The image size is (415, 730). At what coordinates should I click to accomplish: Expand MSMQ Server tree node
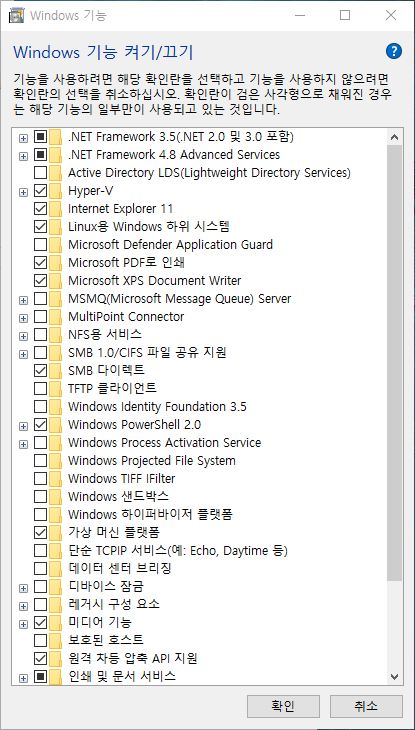point(23,300)
